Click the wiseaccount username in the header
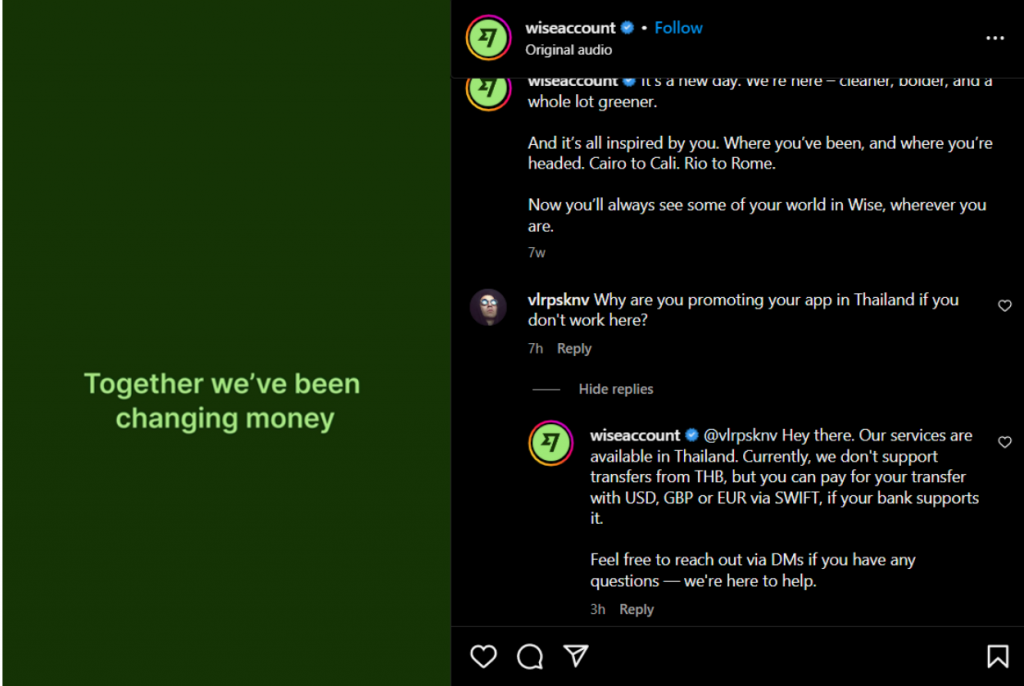 point(572,27)
